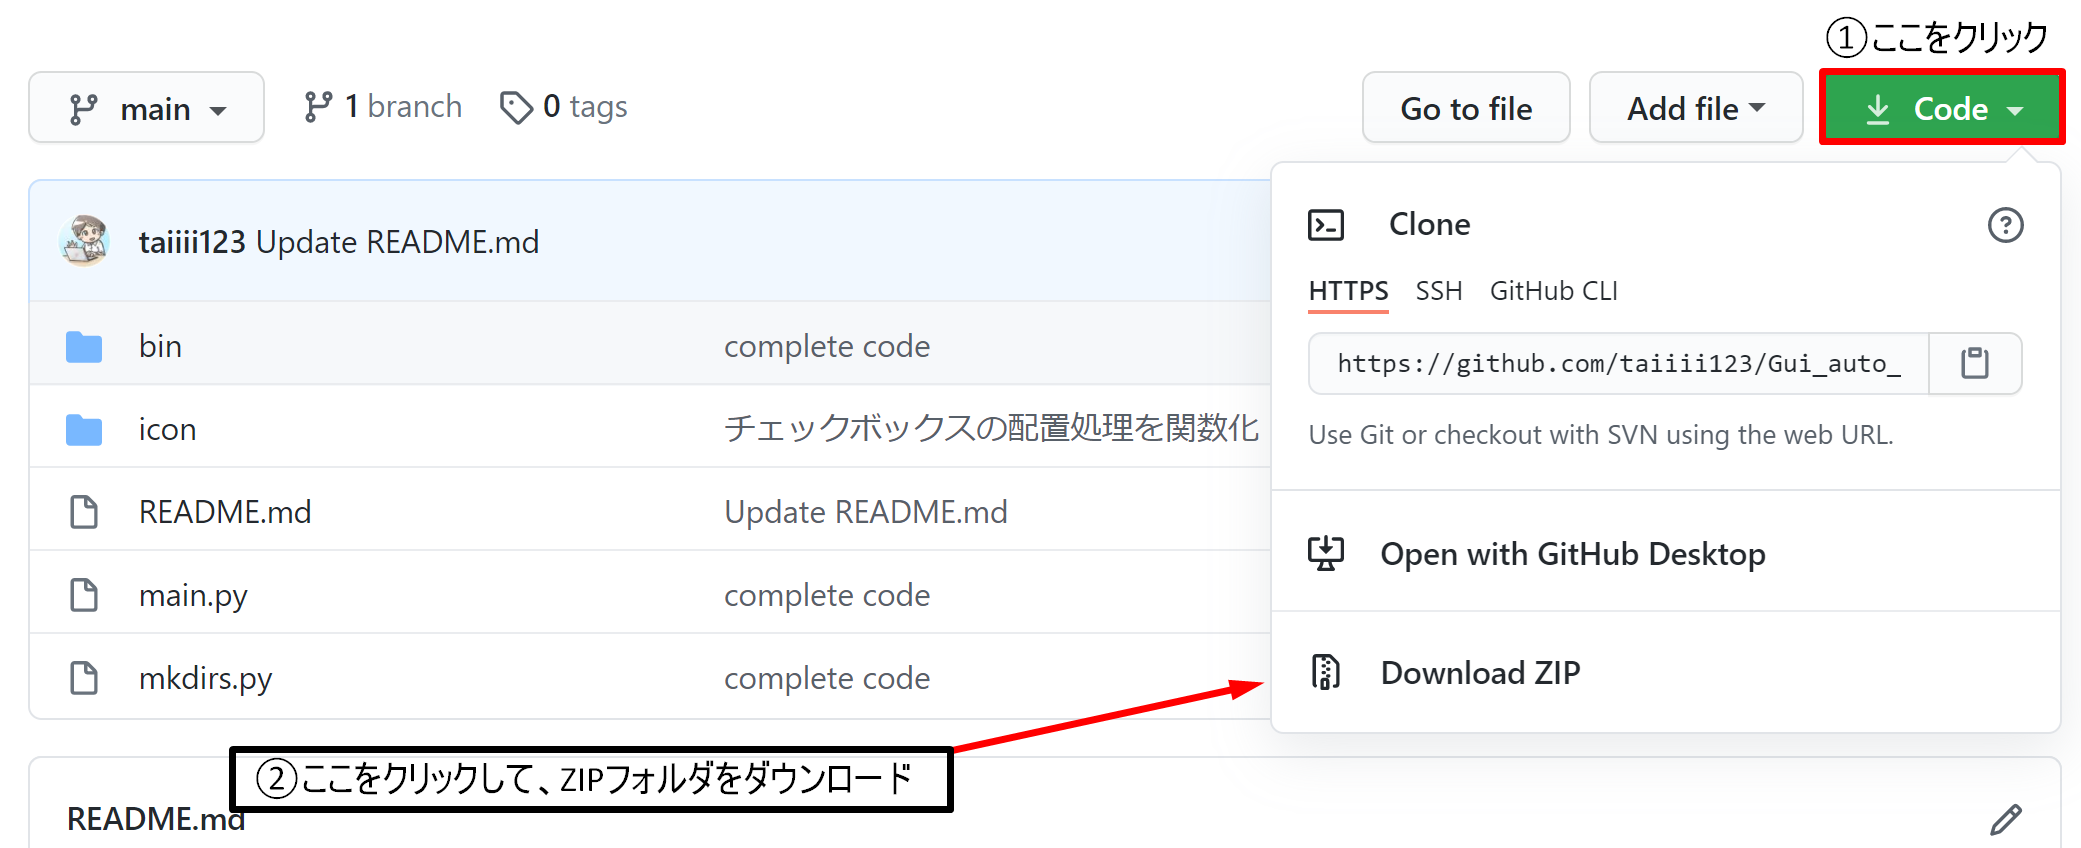Screen dimensions: 2081x848
Task: Click the tag icon beside 0 tags
Action: click(x=516, y=107)
